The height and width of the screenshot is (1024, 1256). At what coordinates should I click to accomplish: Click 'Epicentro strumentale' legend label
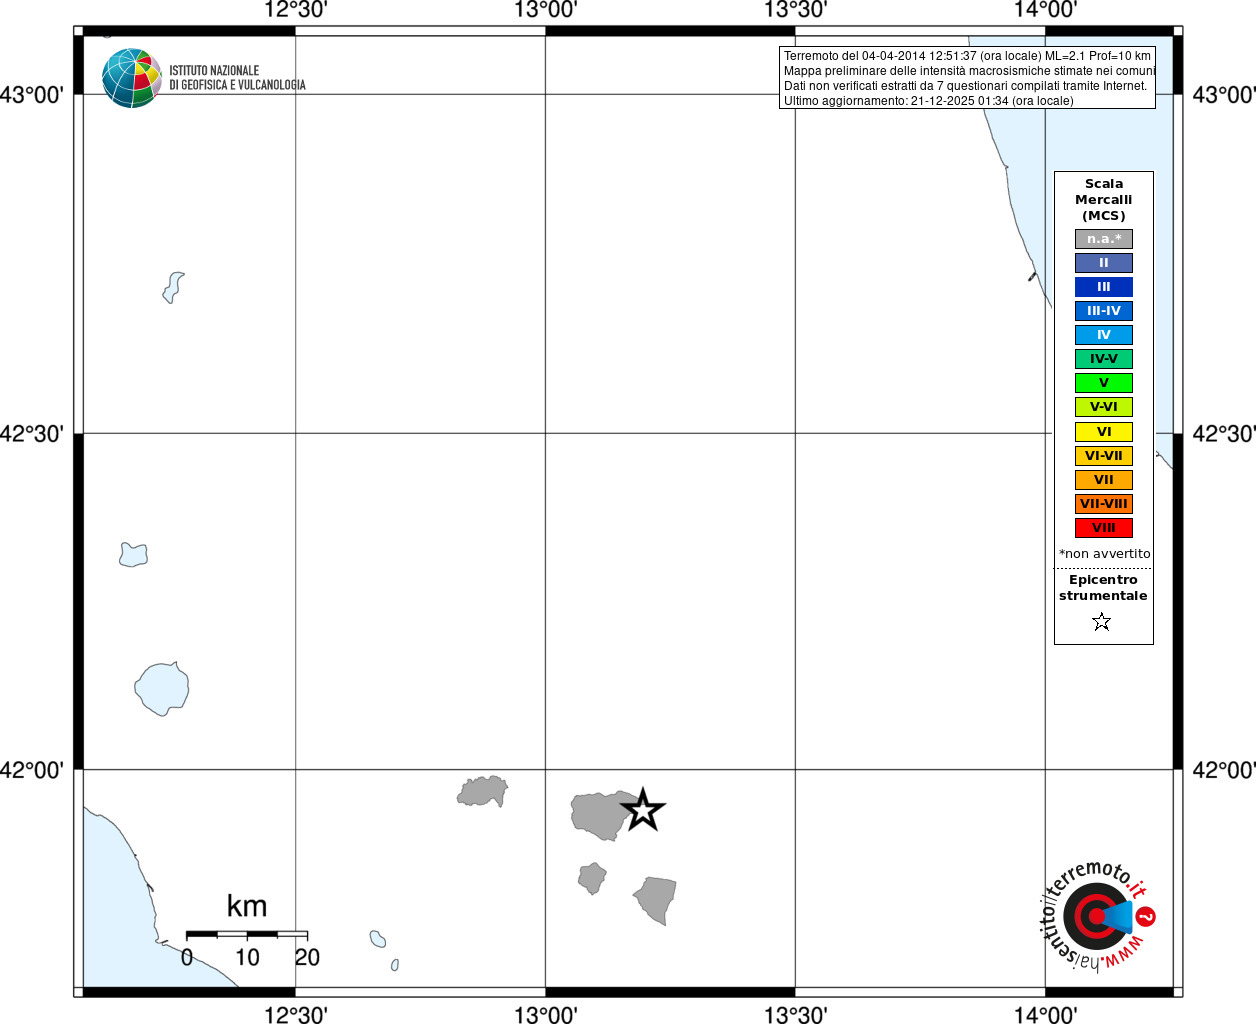click(1103, 587)
